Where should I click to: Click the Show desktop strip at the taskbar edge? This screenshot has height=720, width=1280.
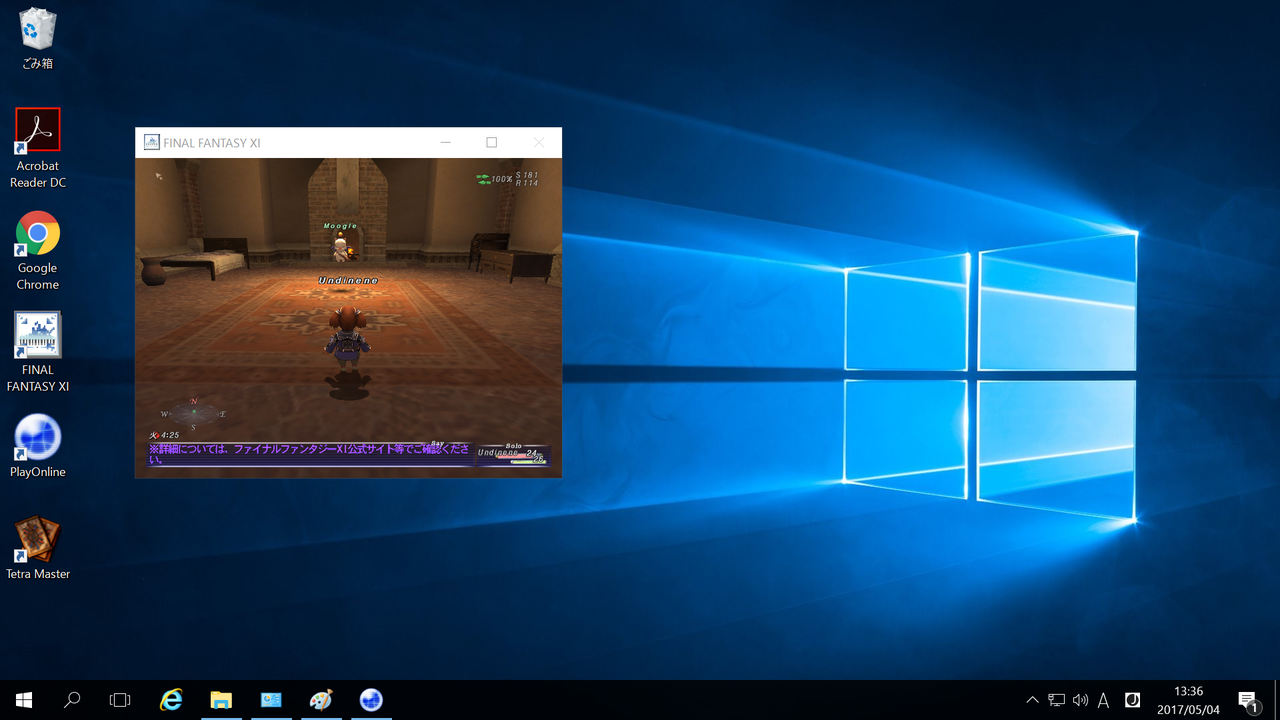click(x=1277, y=700)
